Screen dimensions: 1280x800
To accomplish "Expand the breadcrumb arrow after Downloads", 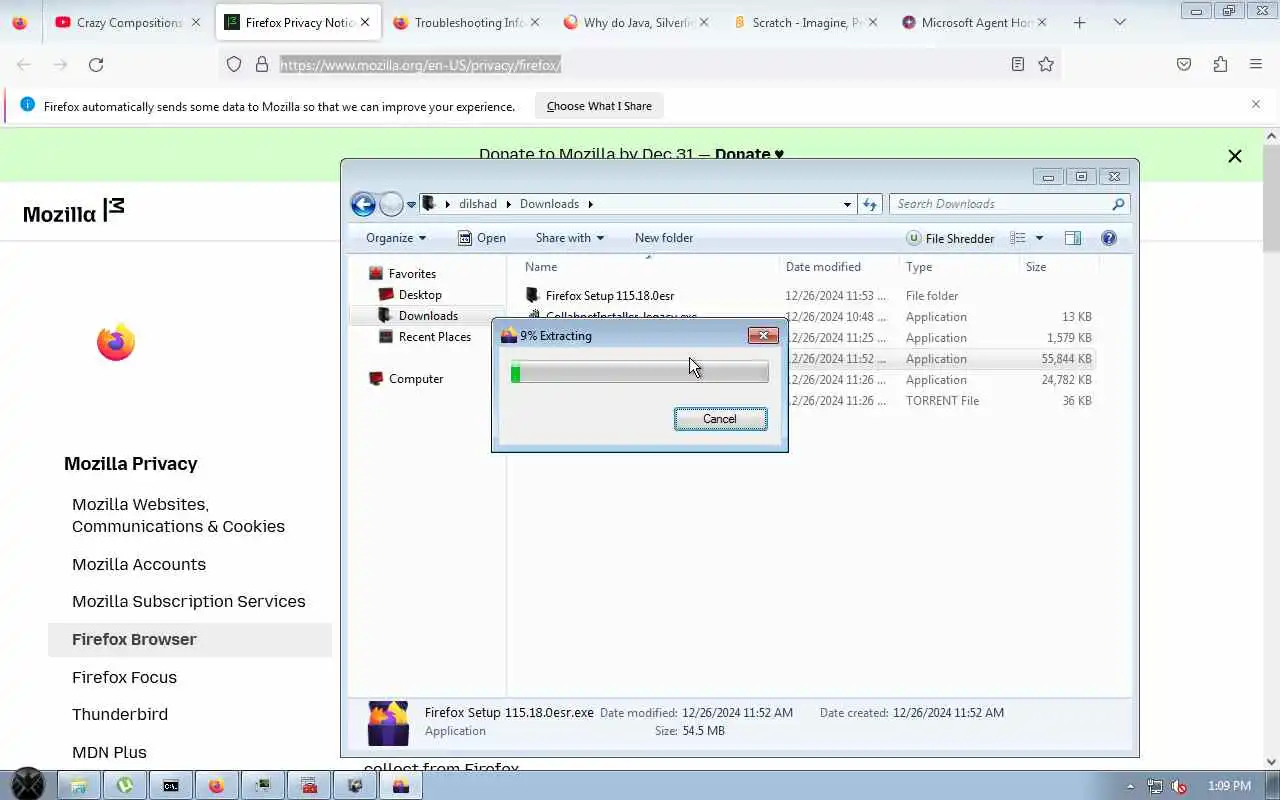I will point(590,204).
